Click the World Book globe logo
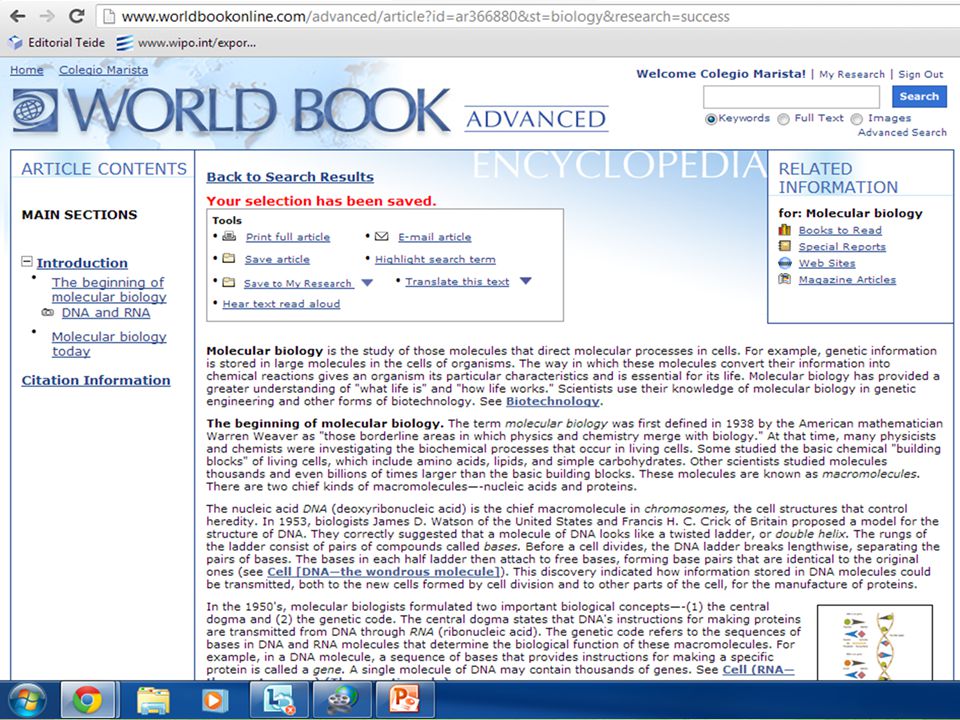Image resolution: width=960 pixels, height=720 pixels. pyautogui.click(x=36, y=111)
